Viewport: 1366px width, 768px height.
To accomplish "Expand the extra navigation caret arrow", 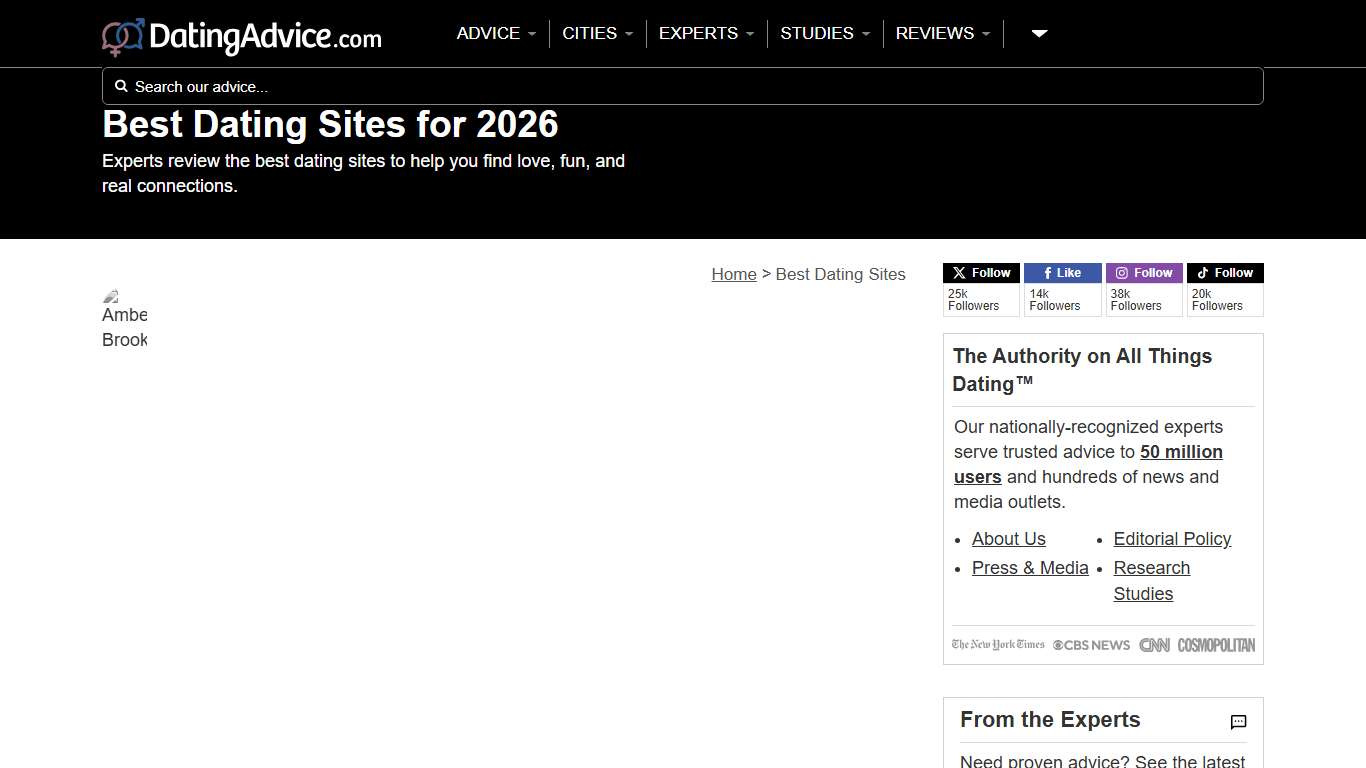I will pyautogui.click(x=1039, y=33).
